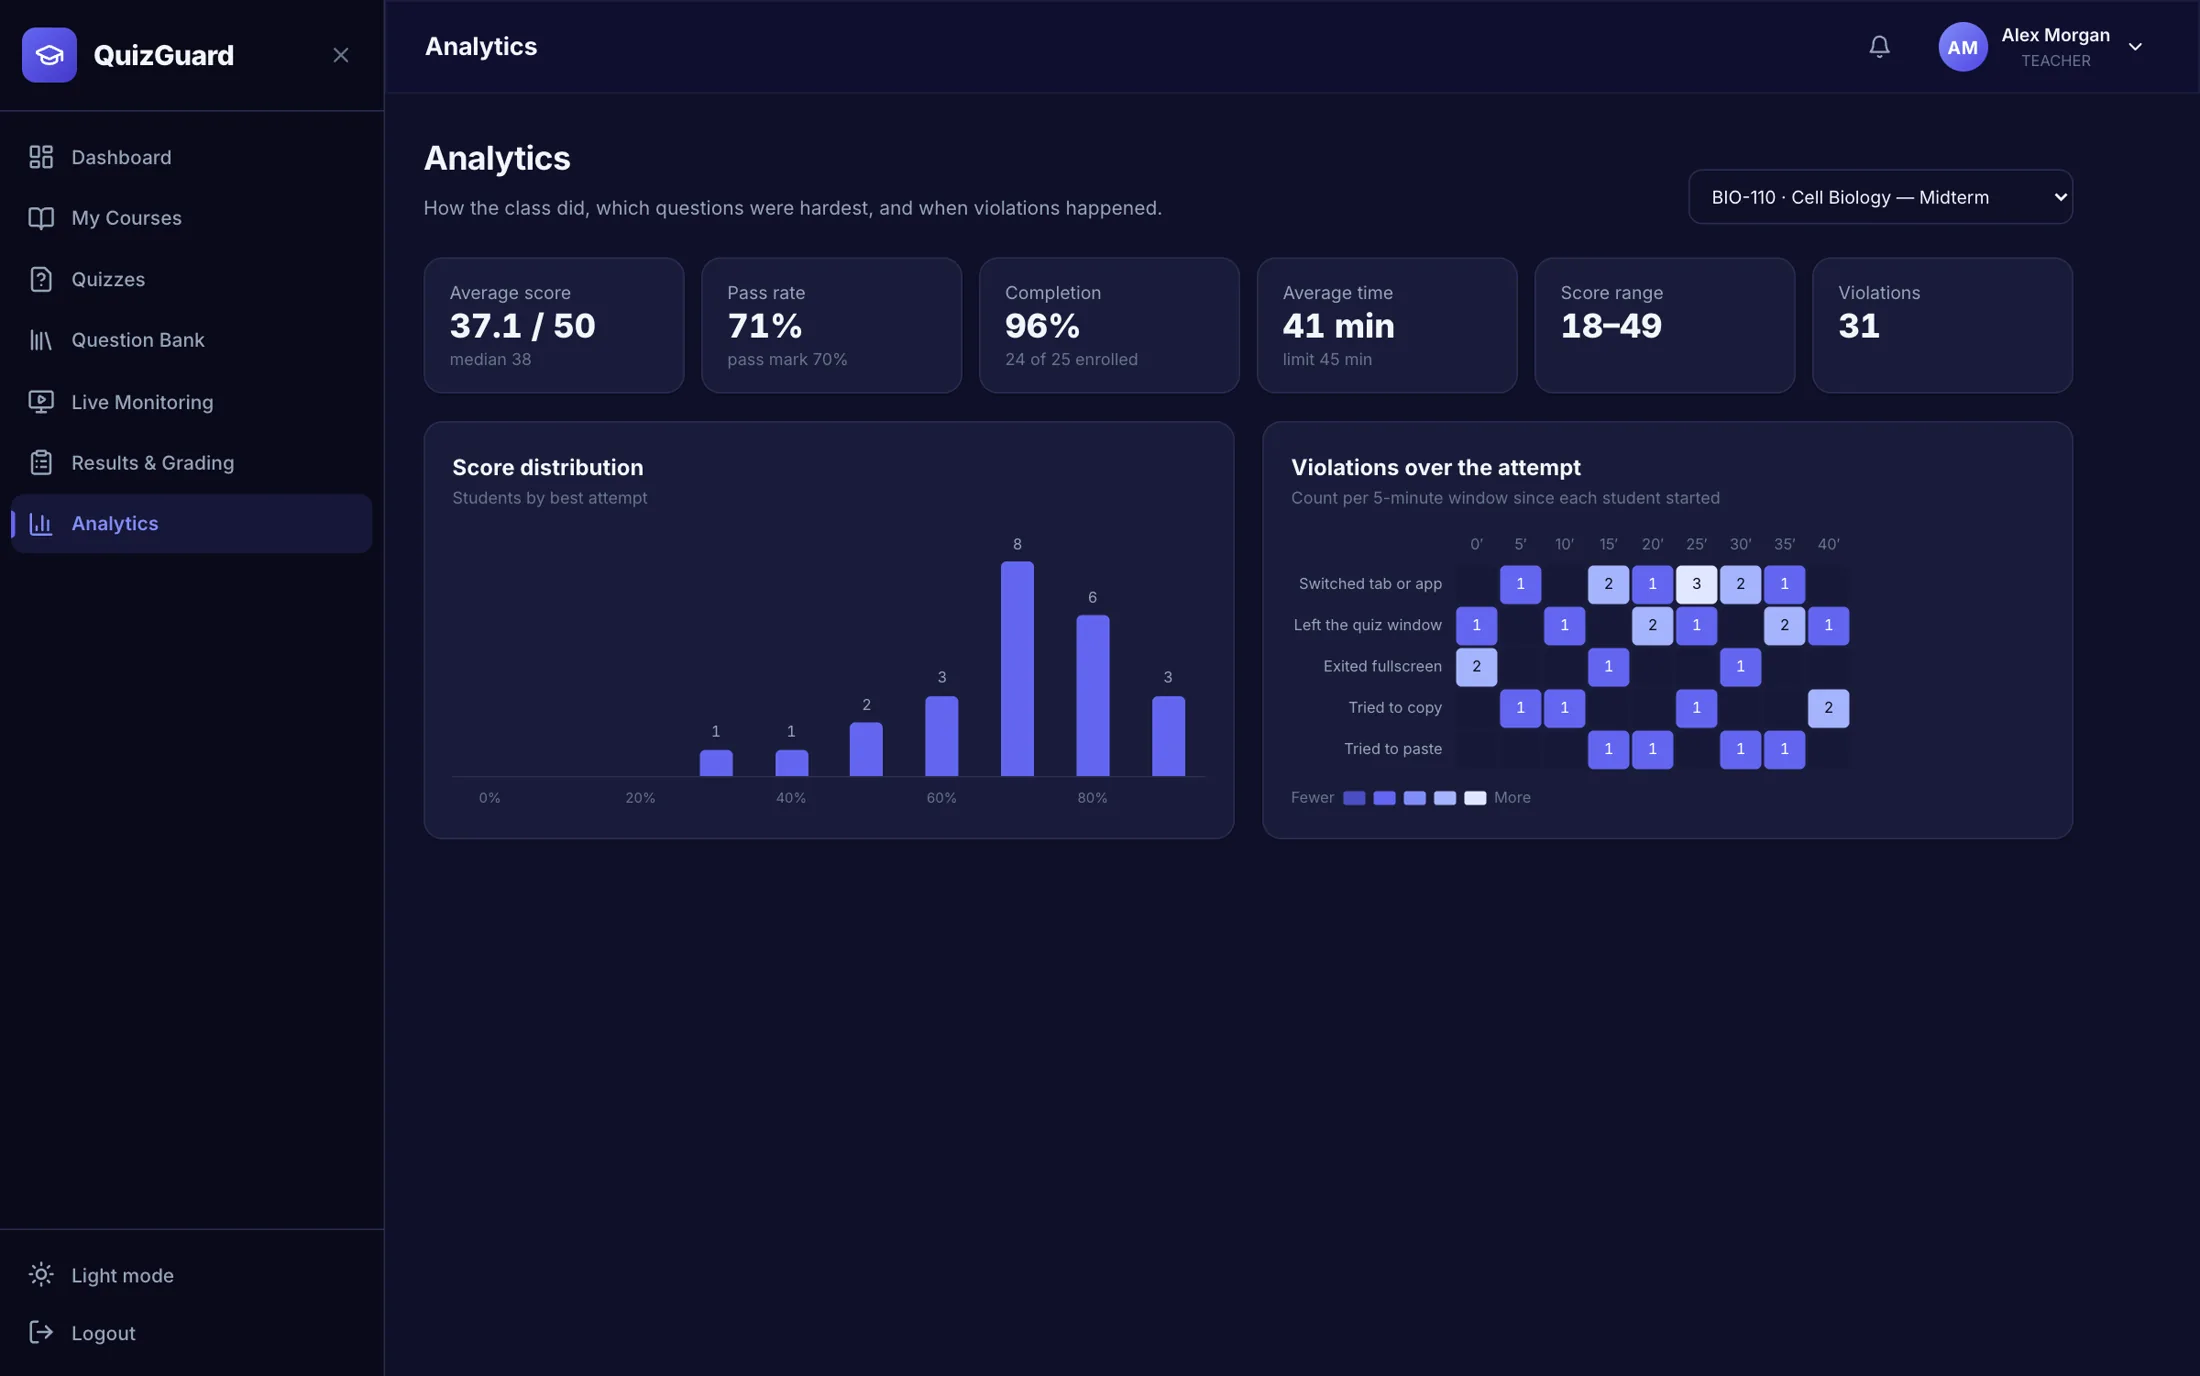The height and width of the screenshot is (1376, 2200).
Task: Open Live Monitoring page
Action: click(x=191, y=402)
